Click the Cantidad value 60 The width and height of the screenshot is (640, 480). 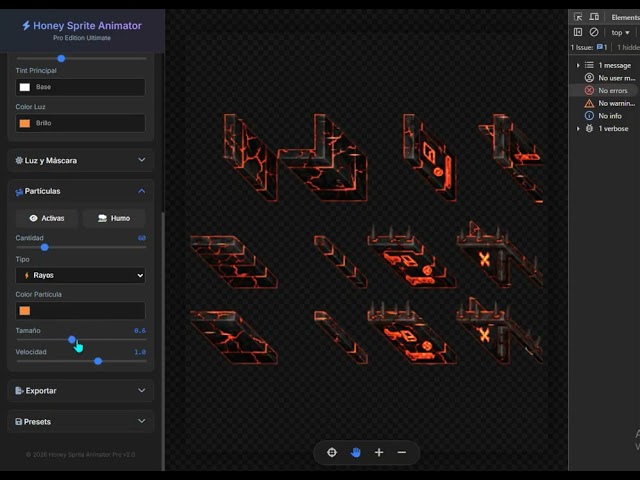click(142, 238)
